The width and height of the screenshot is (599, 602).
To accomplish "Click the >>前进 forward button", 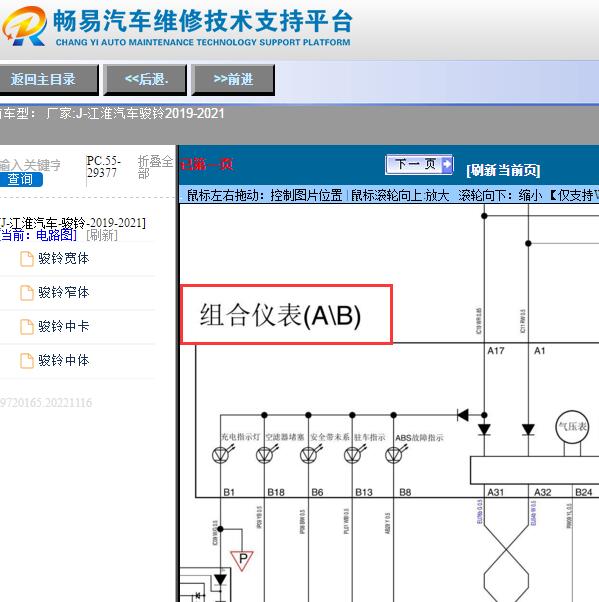I will point(233,80).
